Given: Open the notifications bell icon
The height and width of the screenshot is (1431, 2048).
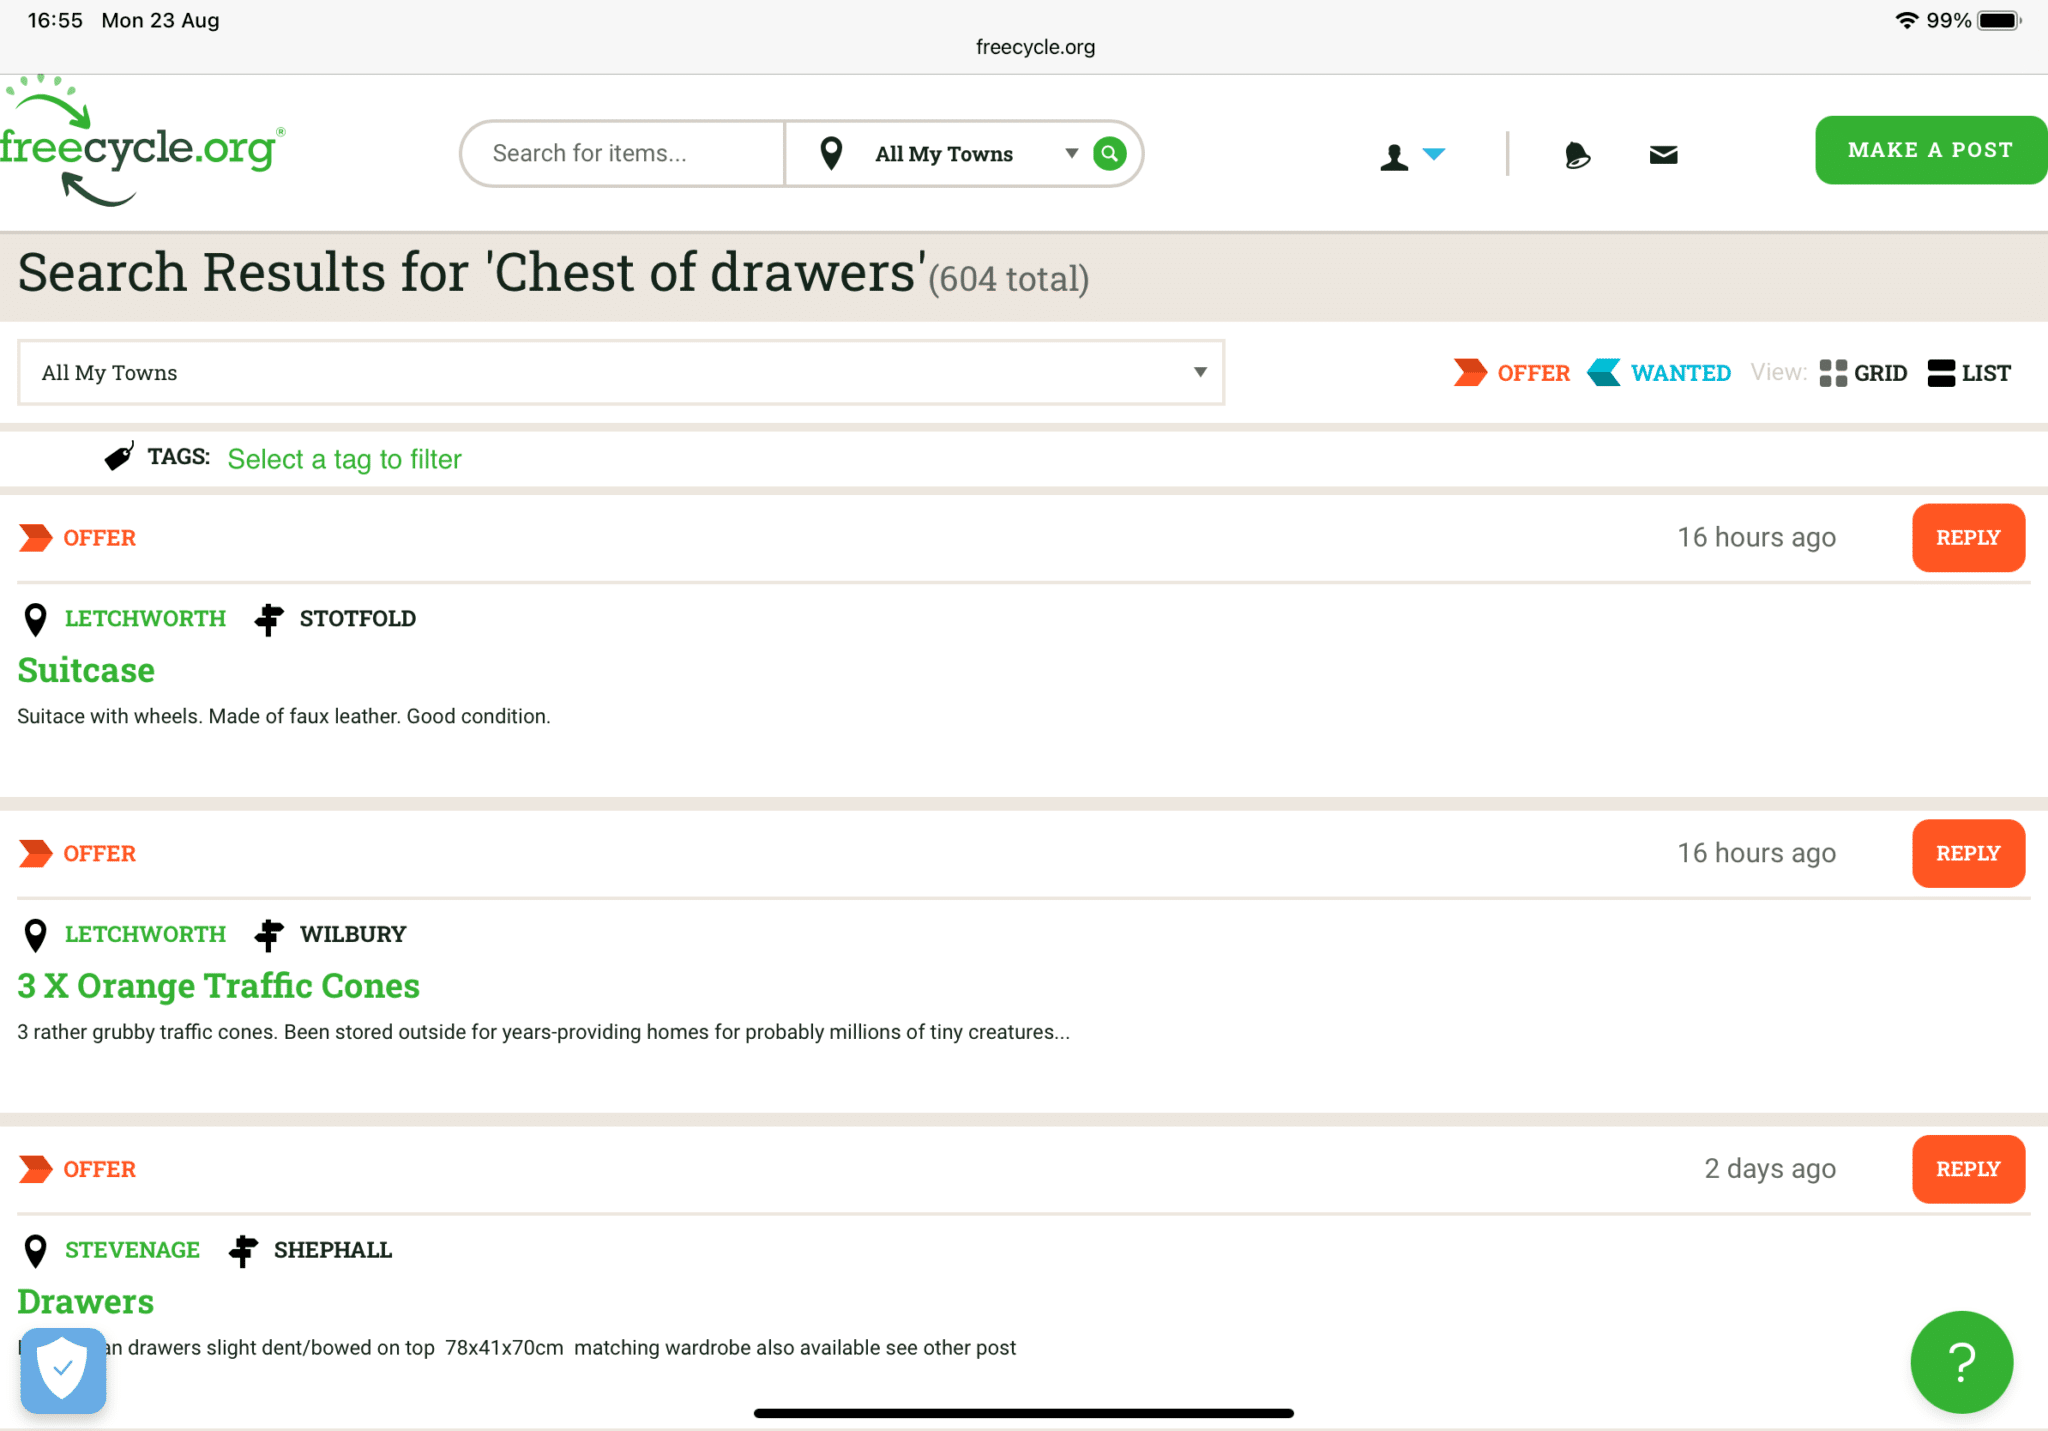Looking at the screenshot, I should (x=1576, y=155).
